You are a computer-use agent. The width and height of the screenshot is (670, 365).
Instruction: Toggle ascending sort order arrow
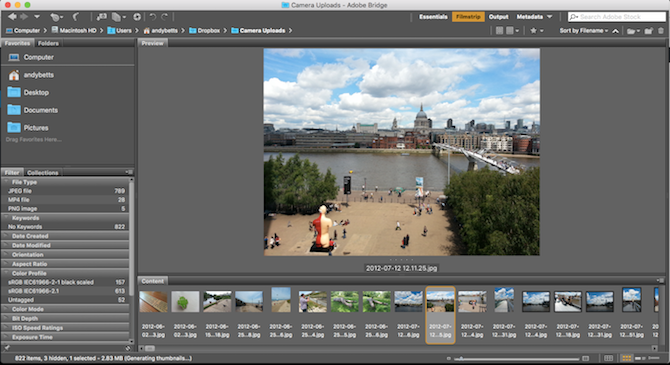(x=615, y=31)
